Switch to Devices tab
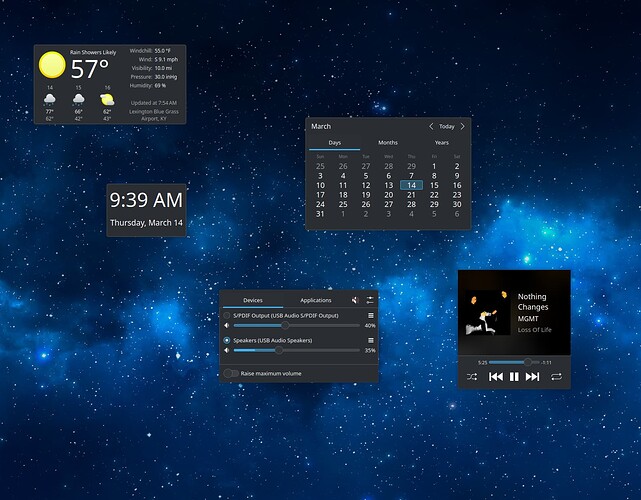This screenshot has height=500, width=641. (x=253, y=300)
